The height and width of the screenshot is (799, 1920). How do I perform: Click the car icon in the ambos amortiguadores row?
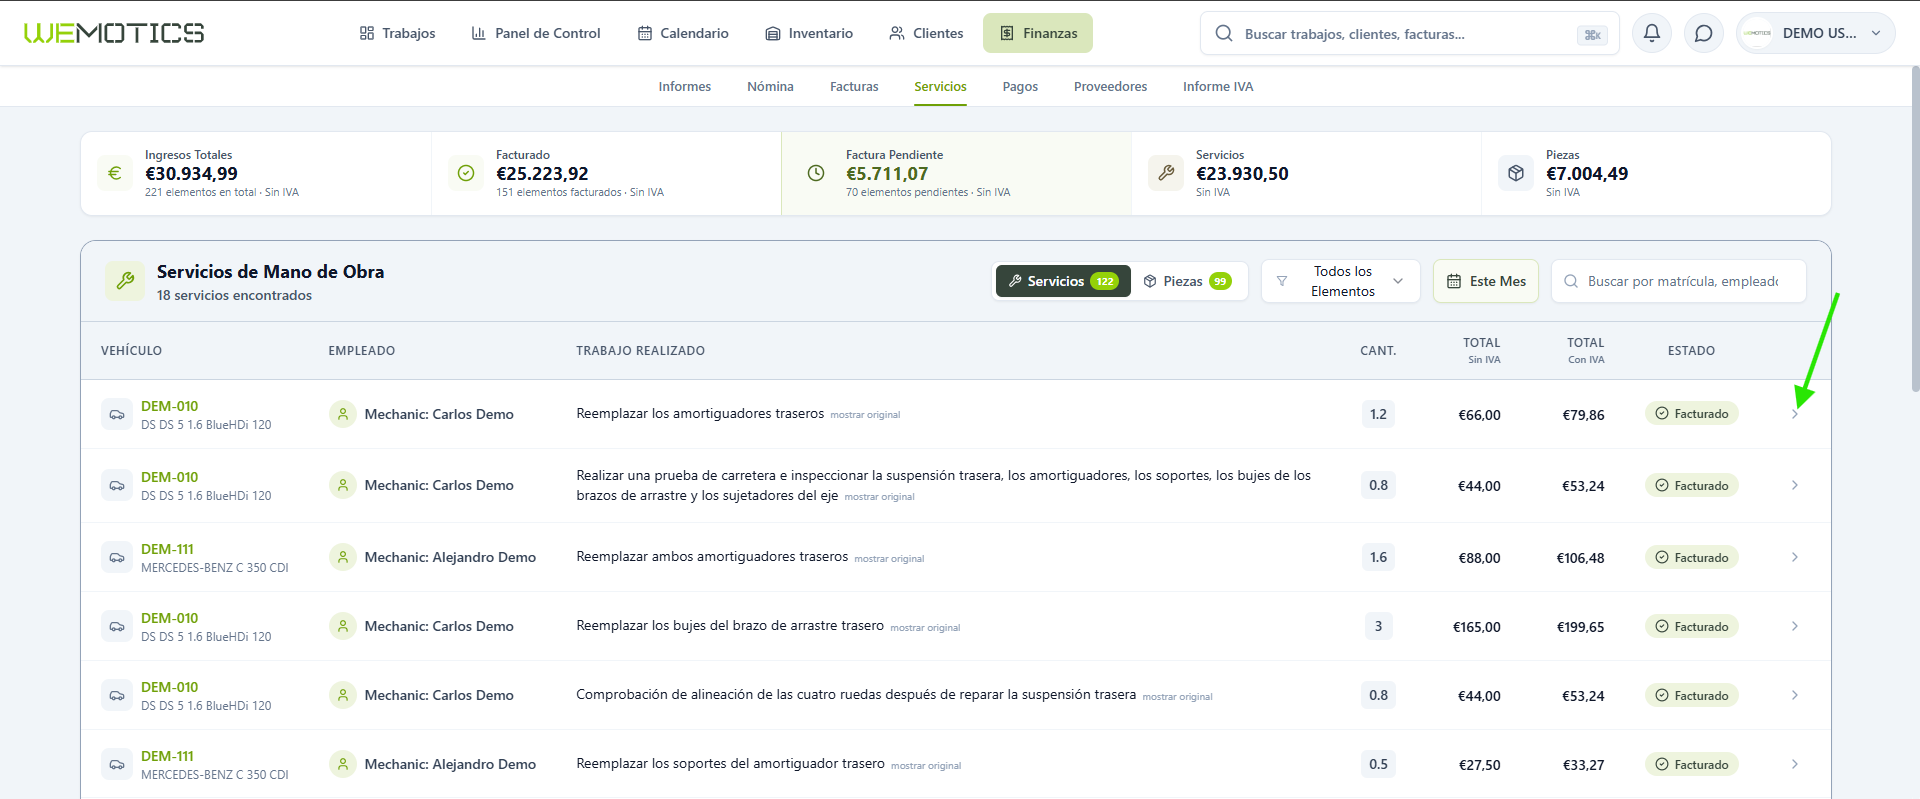(117, 557)
